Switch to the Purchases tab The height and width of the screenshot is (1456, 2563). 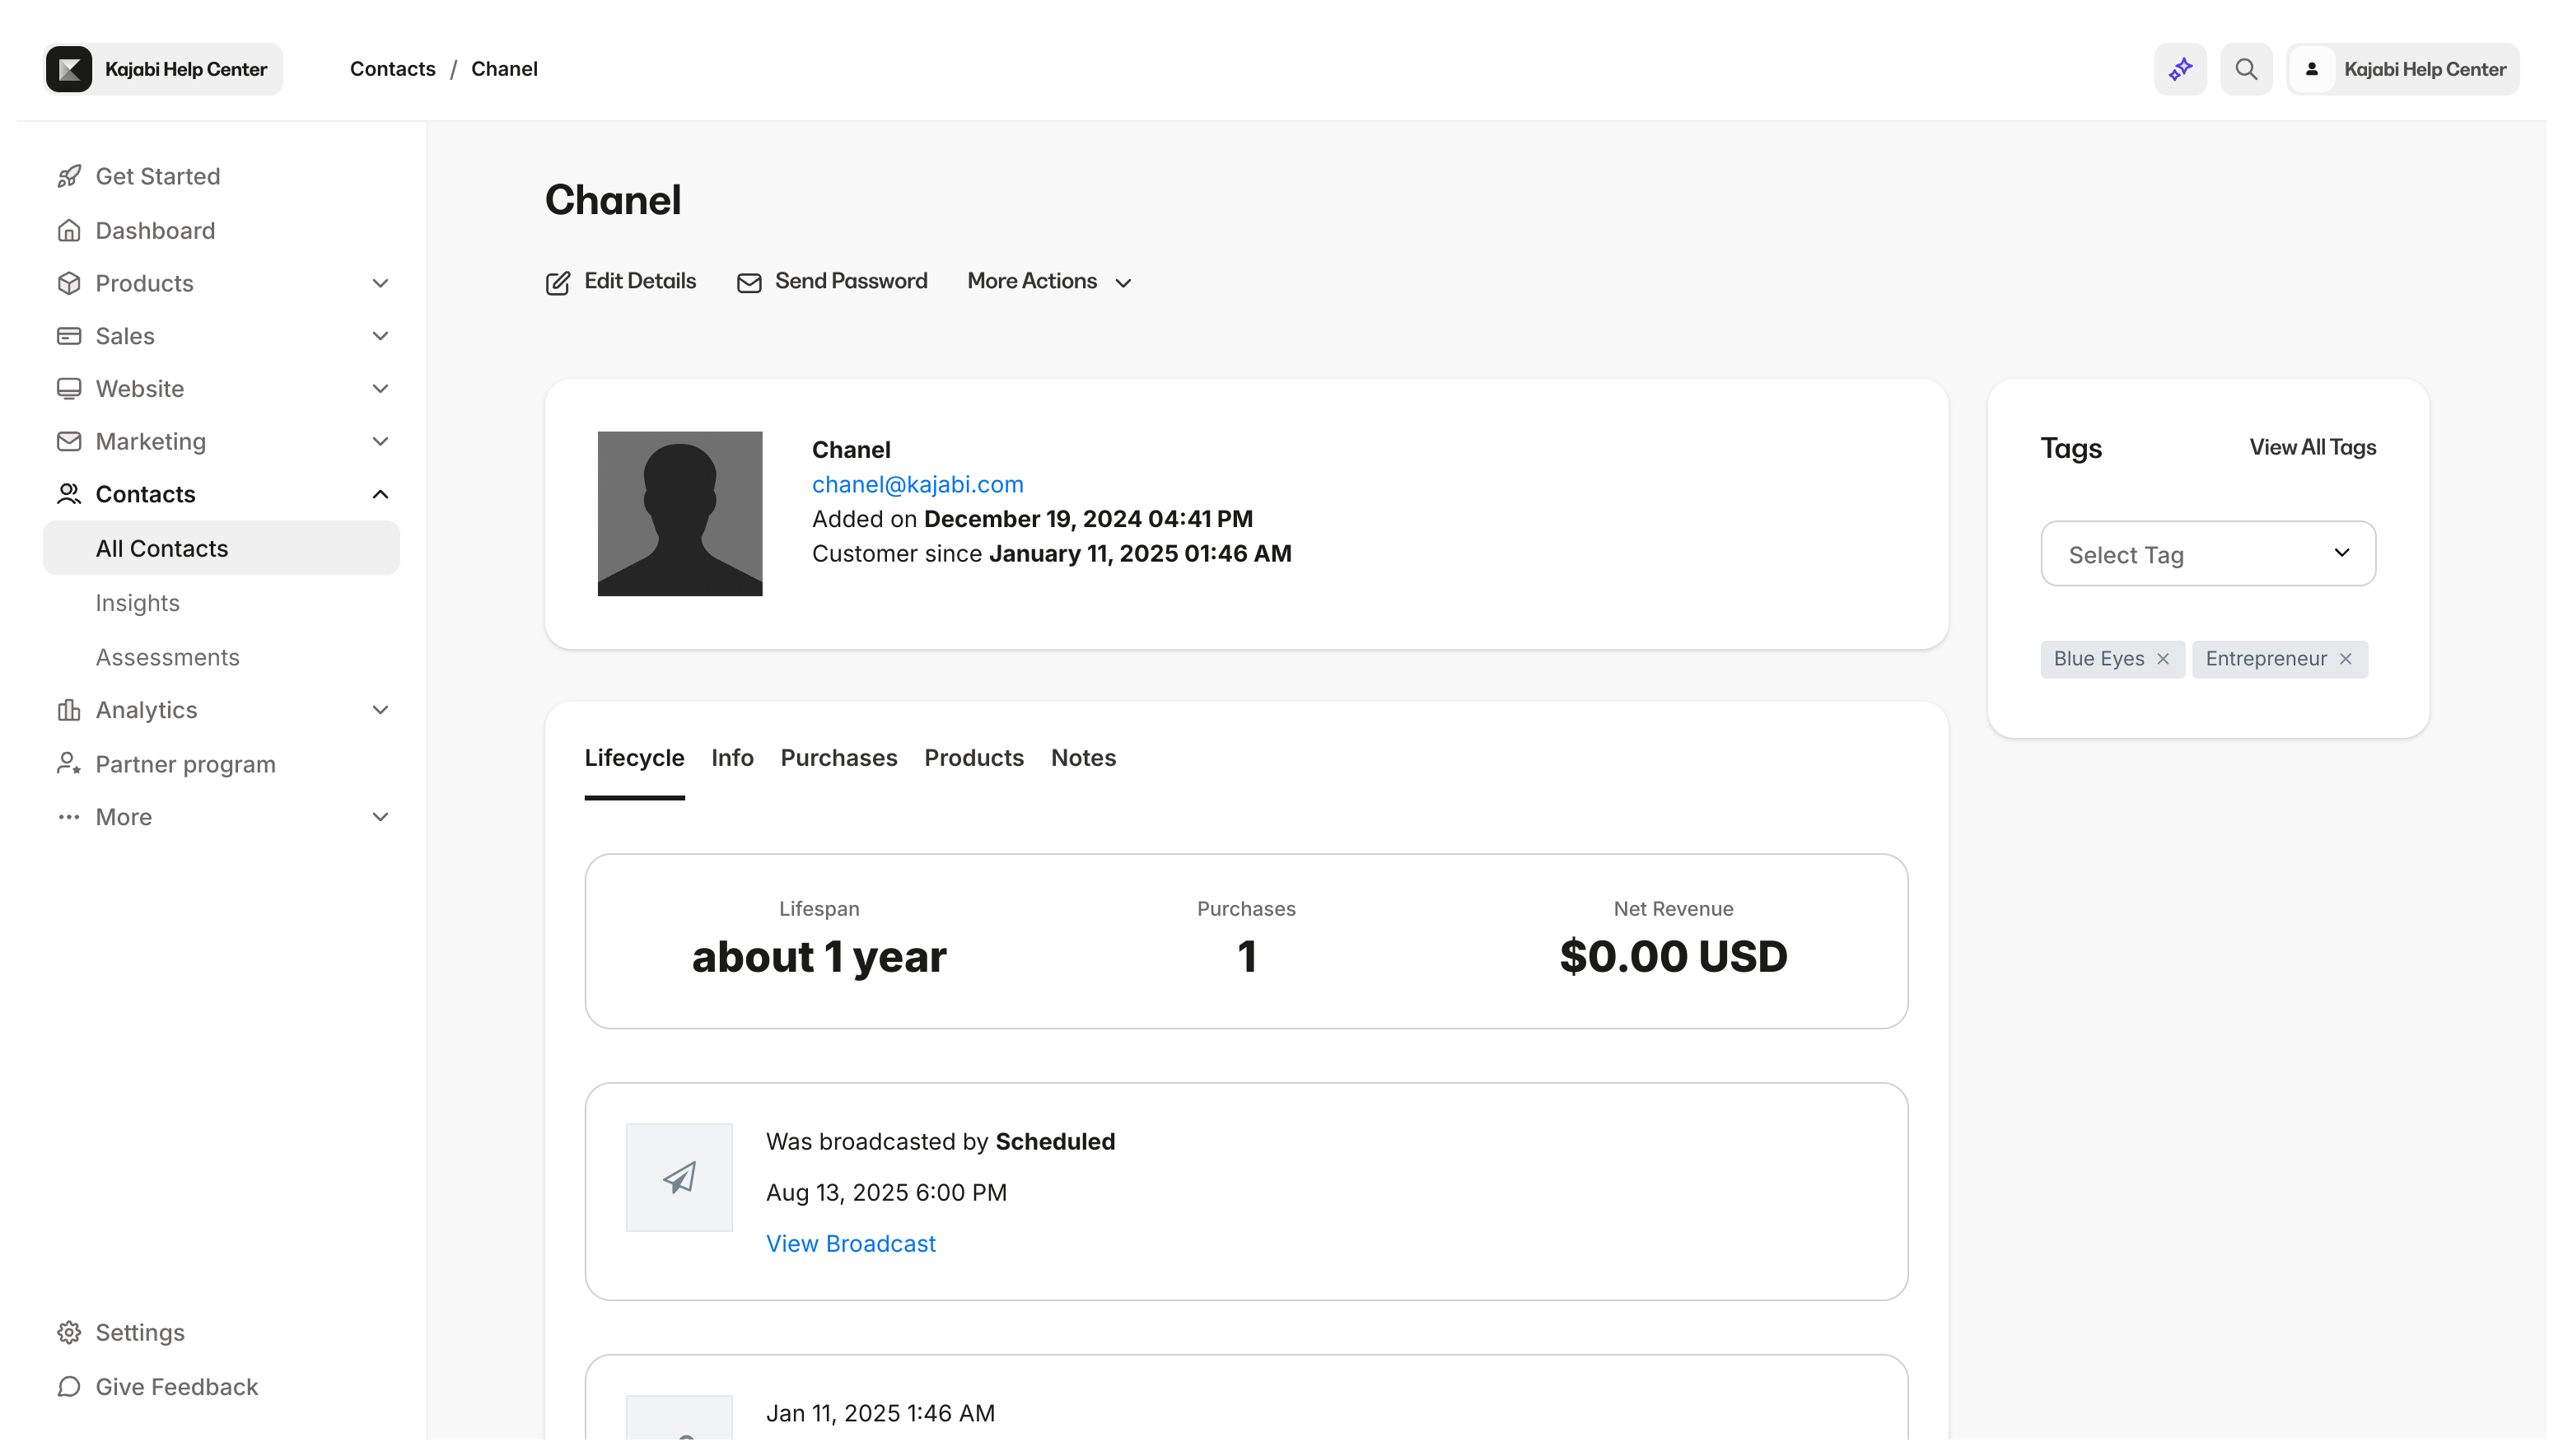[839, 758]
